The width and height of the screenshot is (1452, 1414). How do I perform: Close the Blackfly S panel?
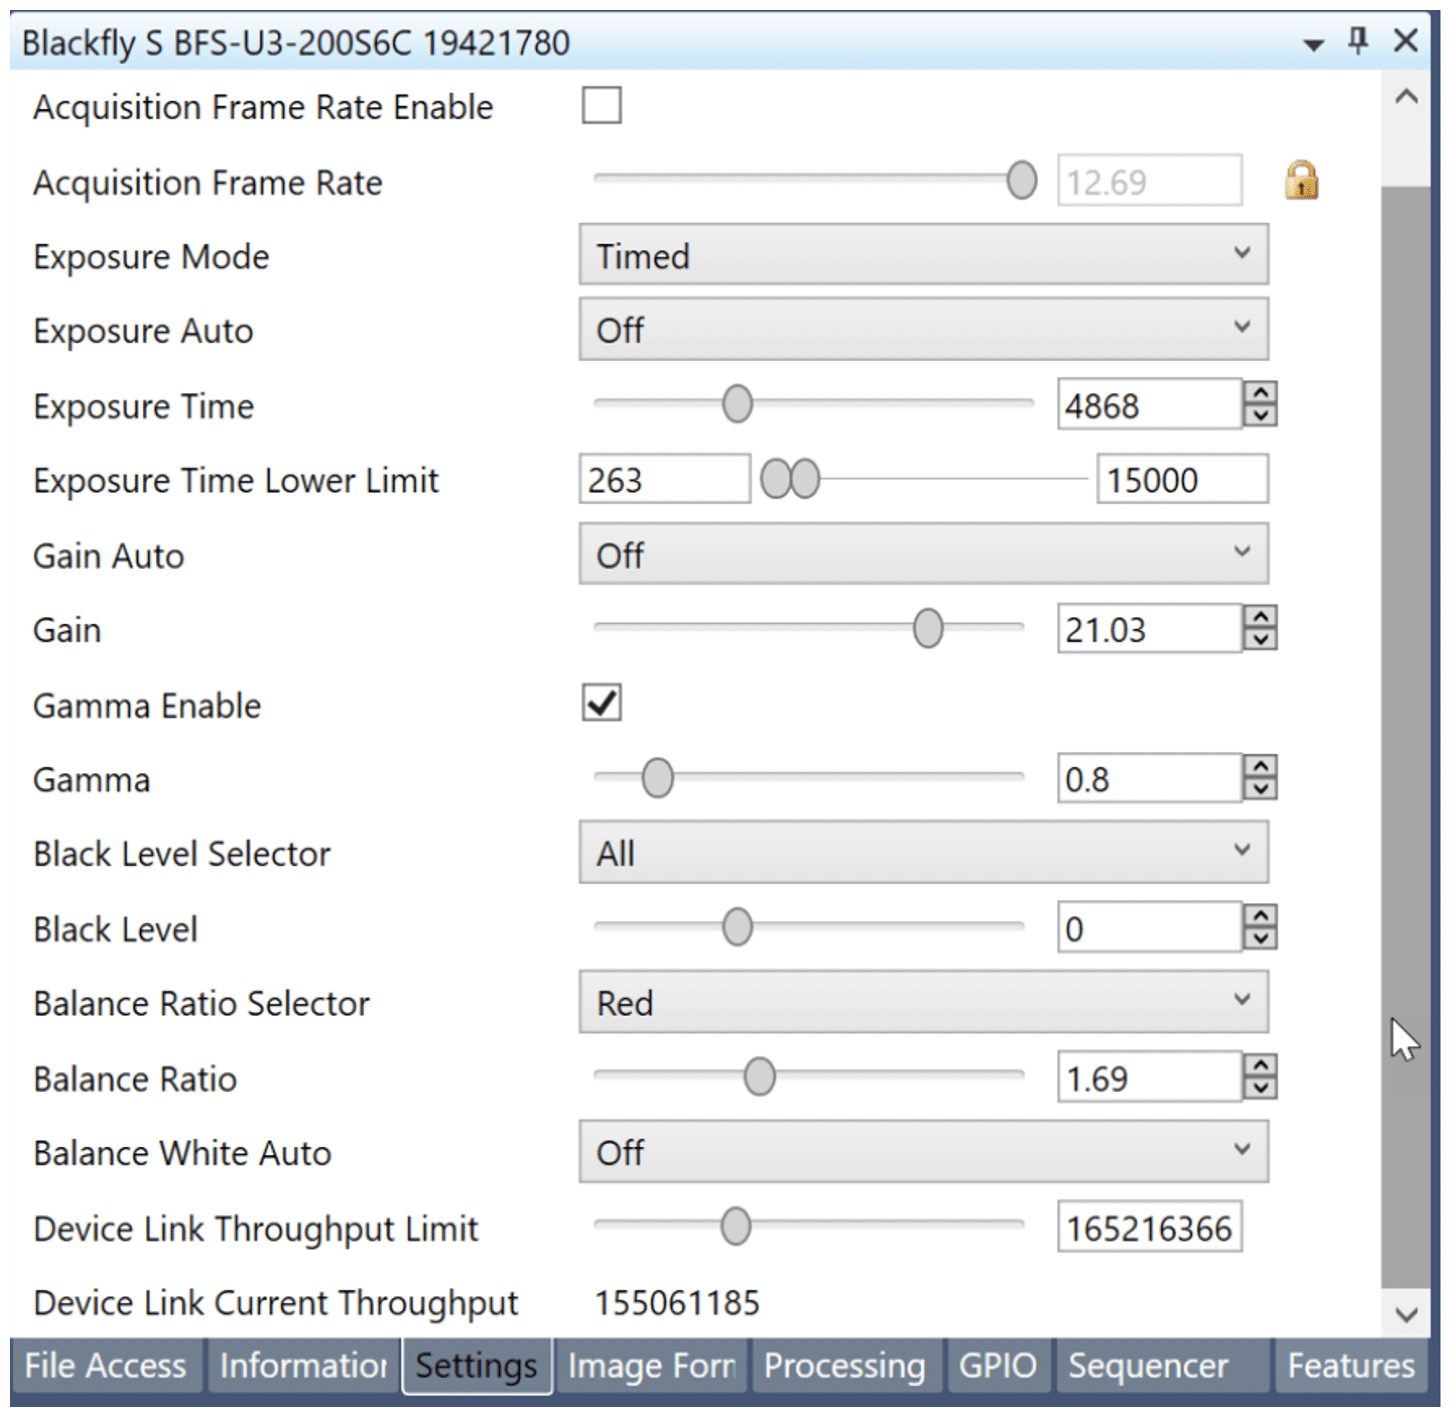click(x=1406, y=41)
